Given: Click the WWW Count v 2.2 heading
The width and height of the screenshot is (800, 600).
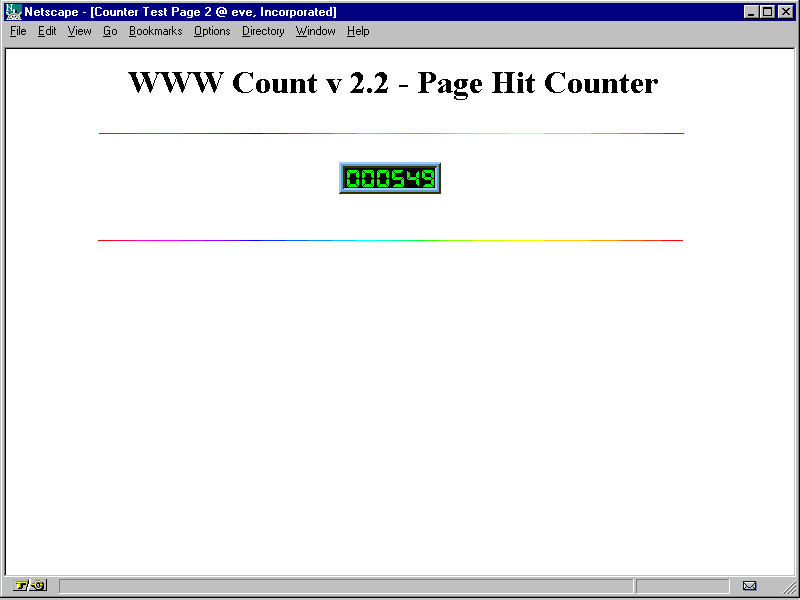Looking at the screenshot, I should click(393, 83).
